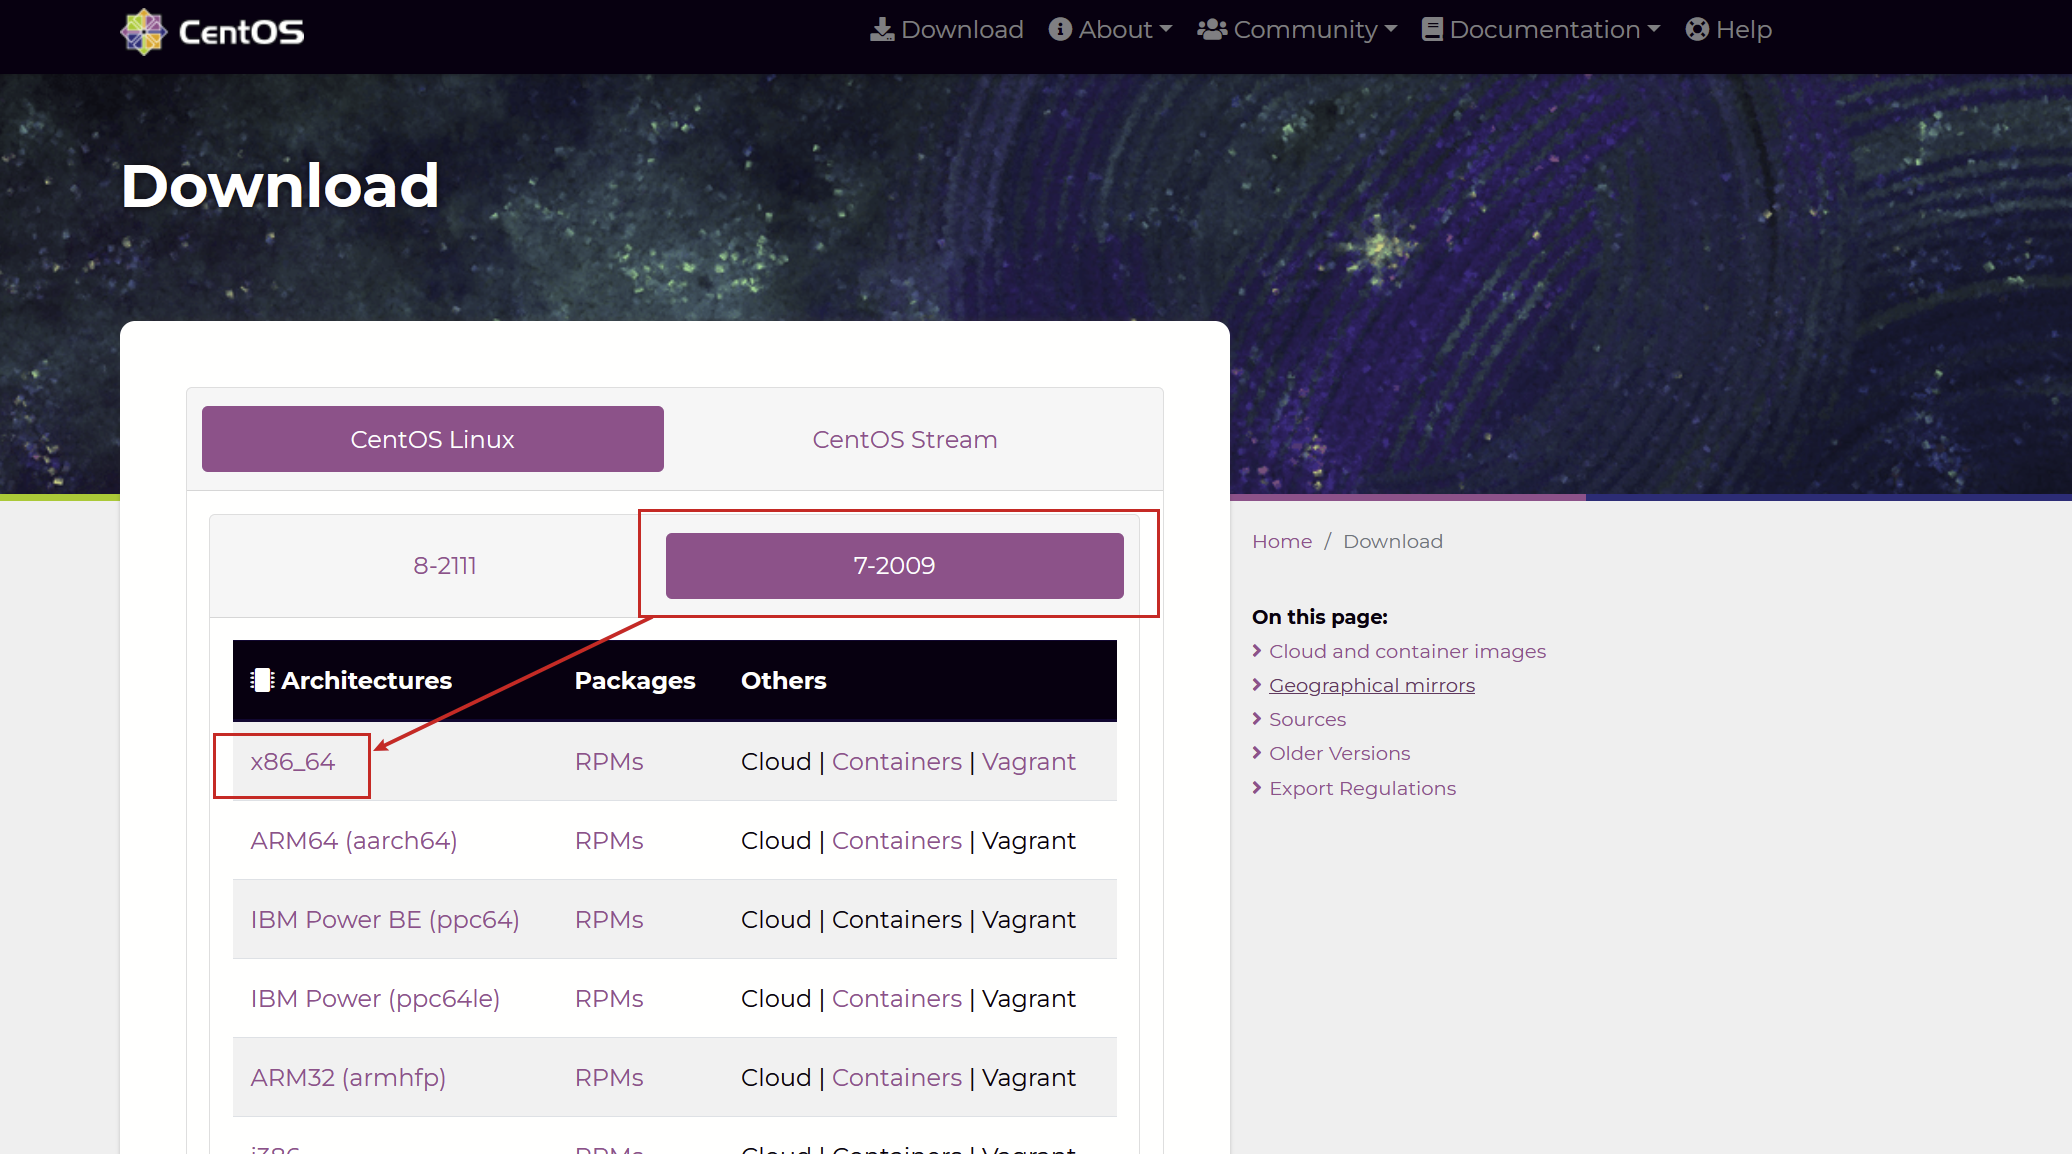The height and width of the screenshot is (1154, 2072).
Task: Click the chevron before Geographical mirrors
Action: [x=1257, y=685]
